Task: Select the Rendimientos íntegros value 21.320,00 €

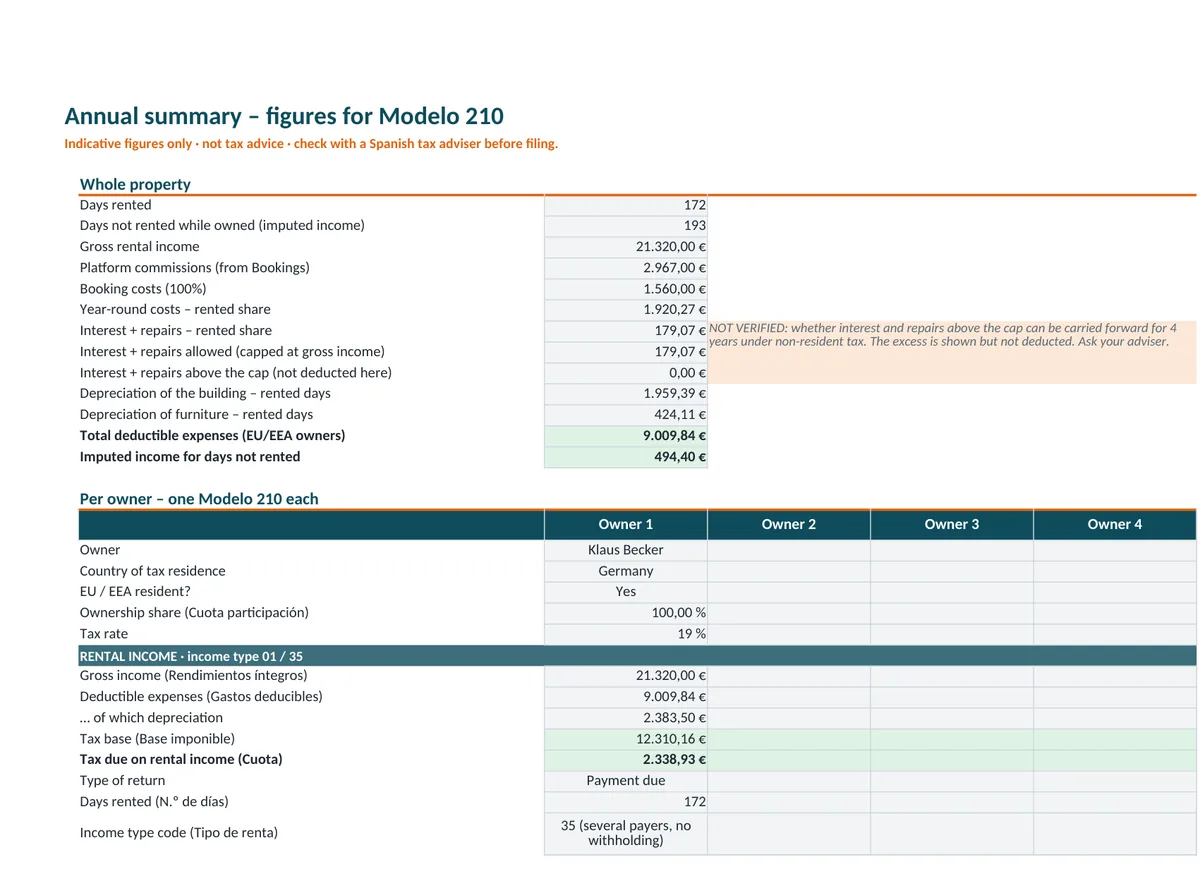Action: [626, 676]
